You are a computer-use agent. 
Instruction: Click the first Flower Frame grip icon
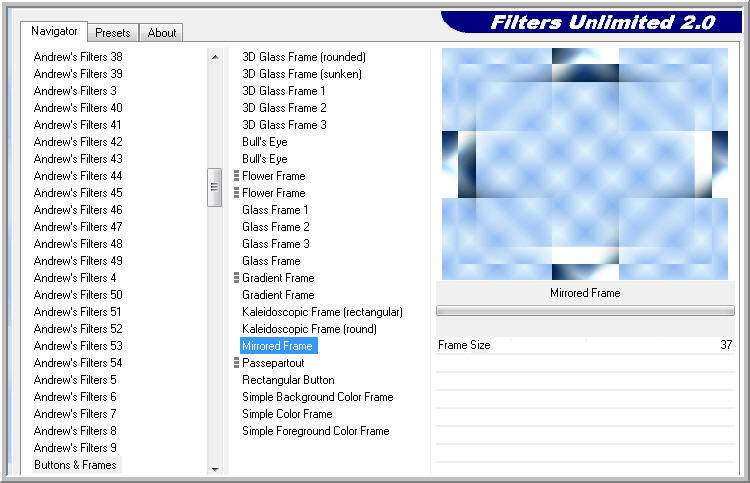coord(236,176)
